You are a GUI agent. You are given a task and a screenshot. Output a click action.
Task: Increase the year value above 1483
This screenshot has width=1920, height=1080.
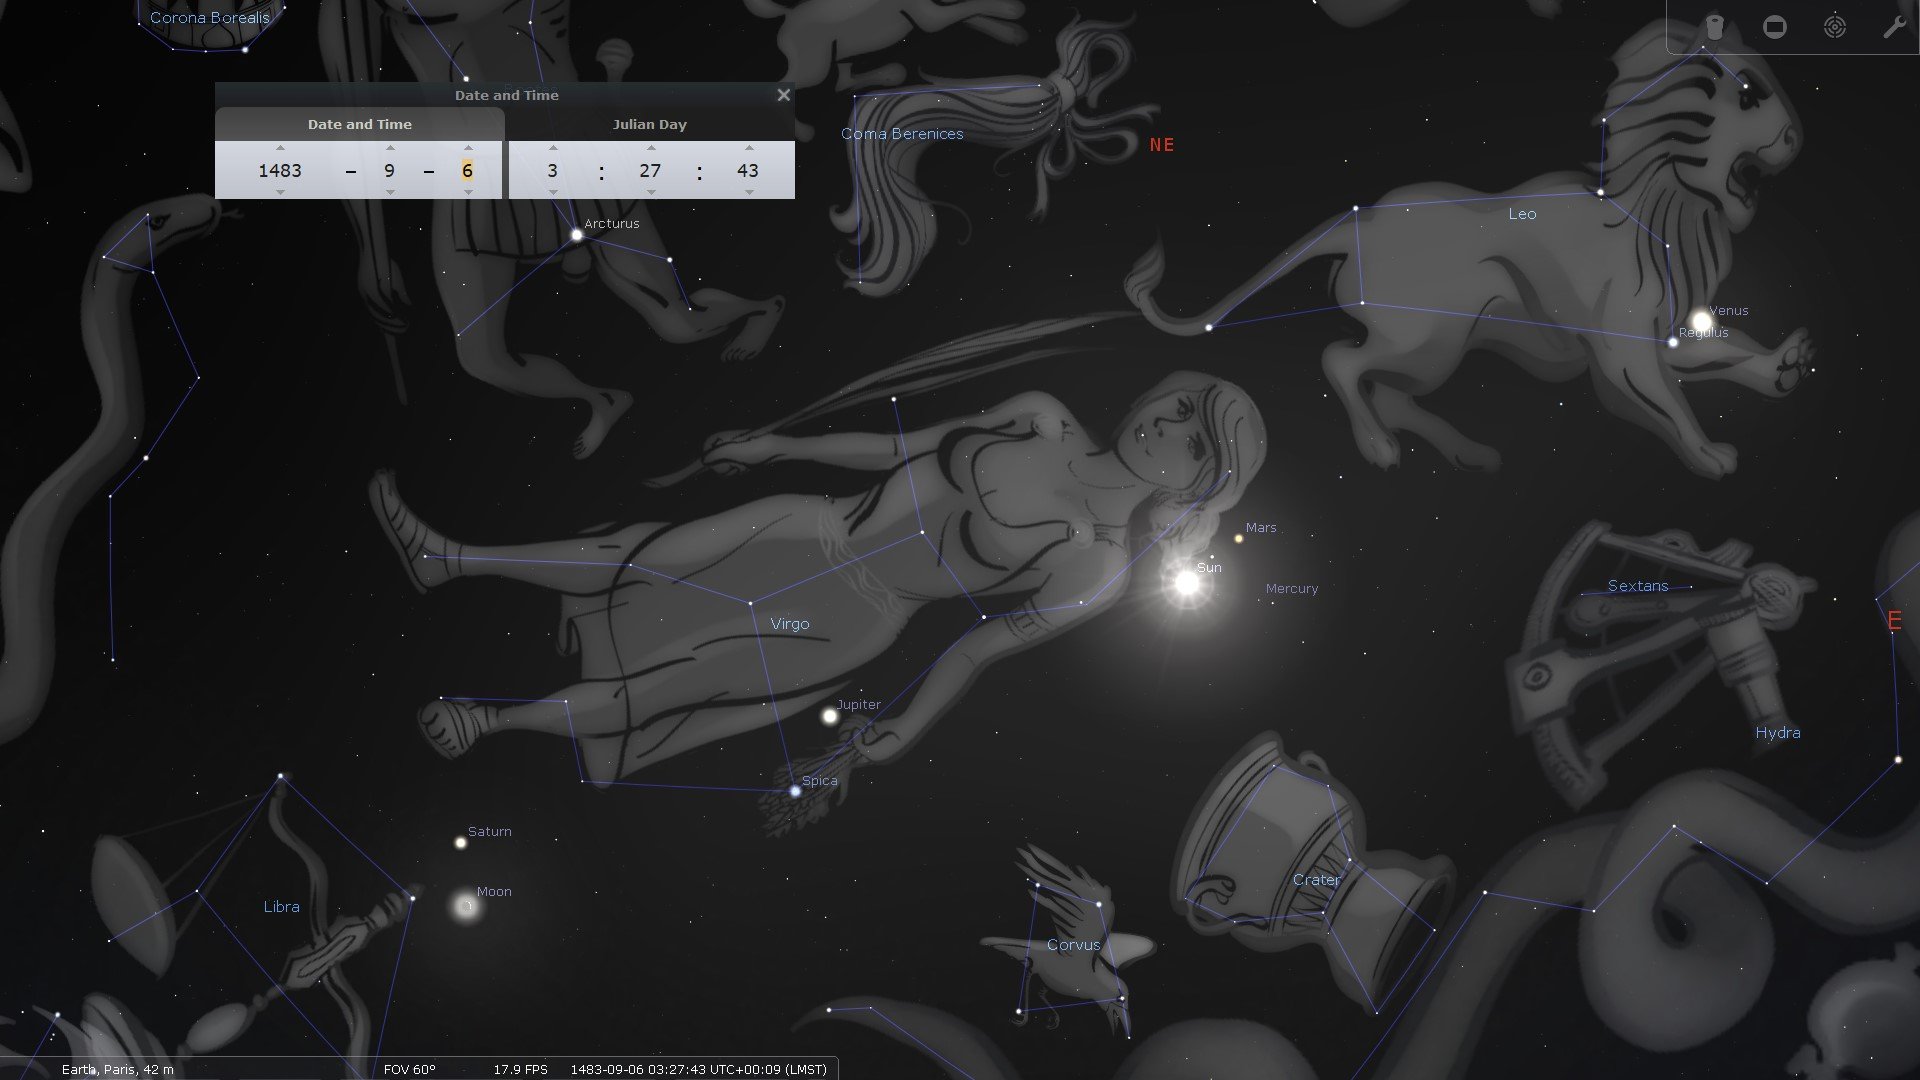[x=280, y=148]
